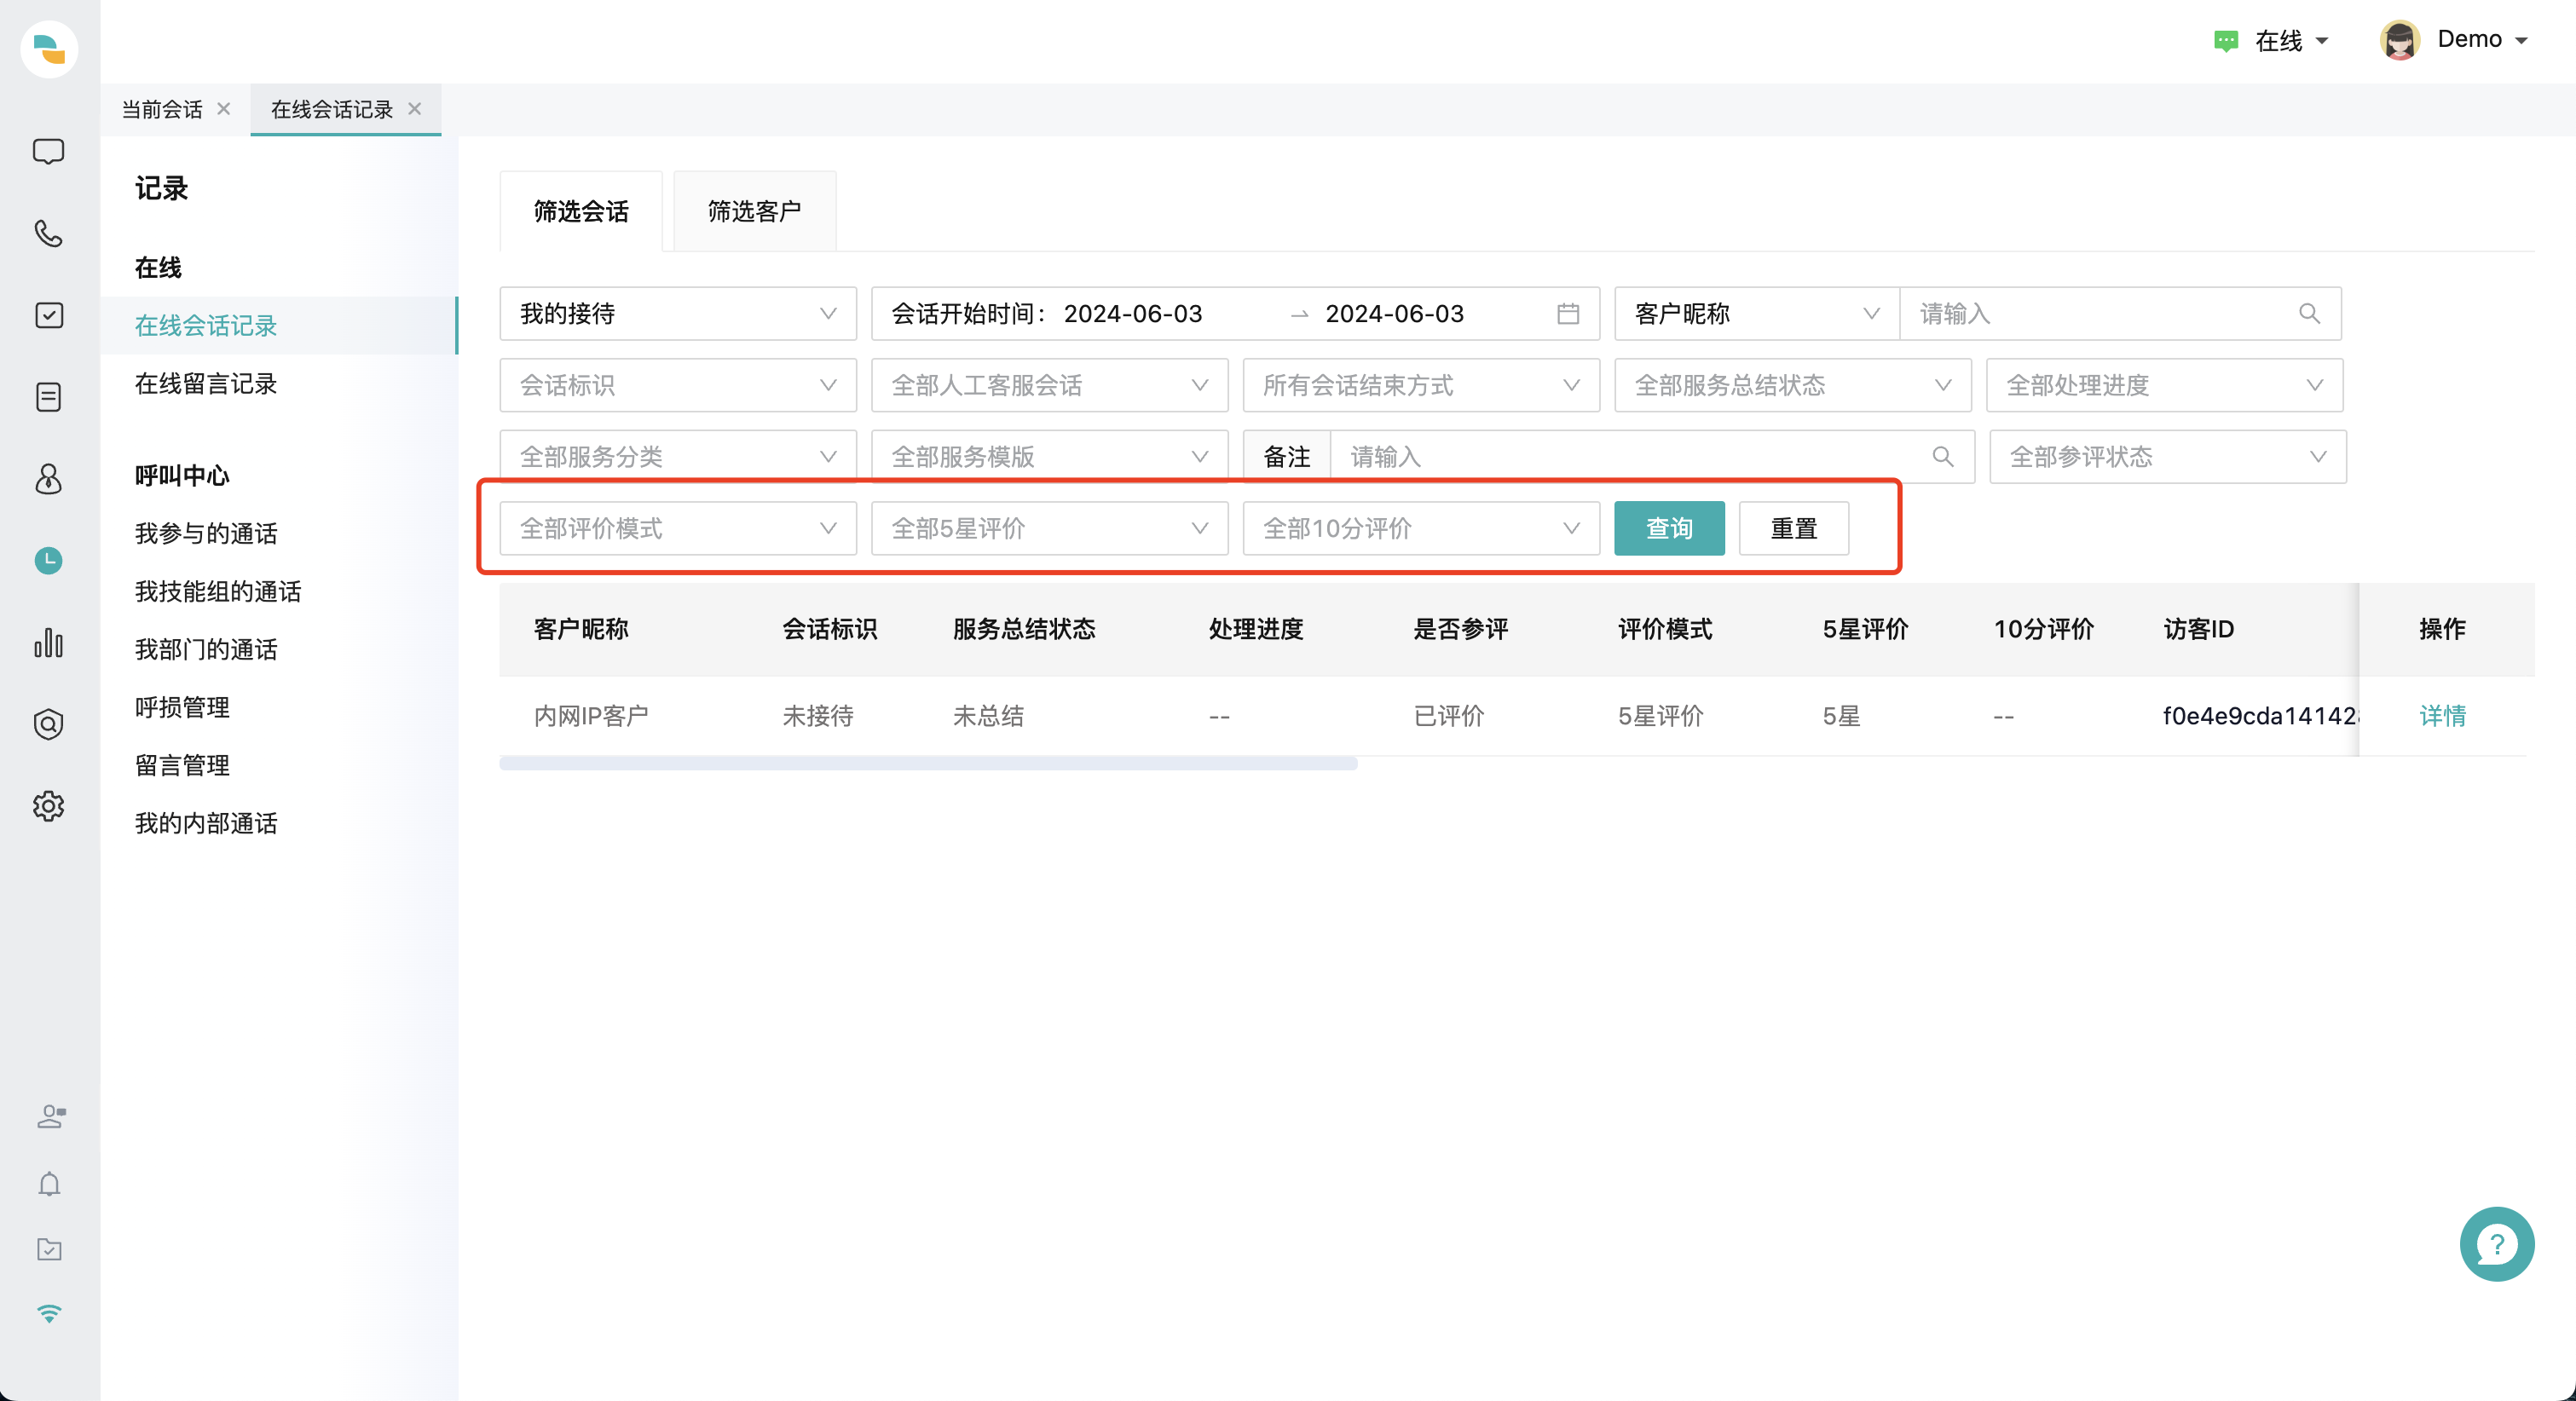Click search icon in customer nickname field
Image resolution: width=2576 pixels, height=1401 pixels.
[x=2309, y=314]
